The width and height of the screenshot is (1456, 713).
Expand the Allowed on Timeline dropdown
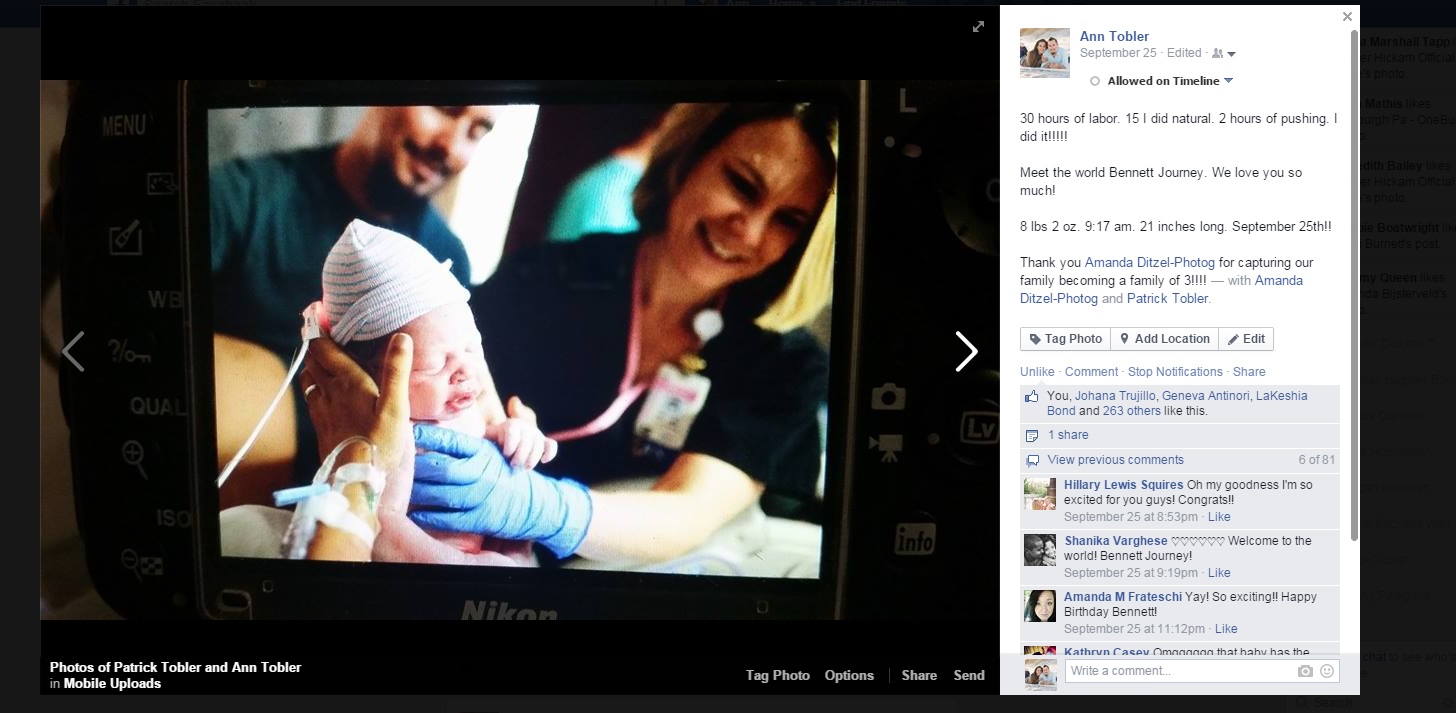[x=1229, y=81]
